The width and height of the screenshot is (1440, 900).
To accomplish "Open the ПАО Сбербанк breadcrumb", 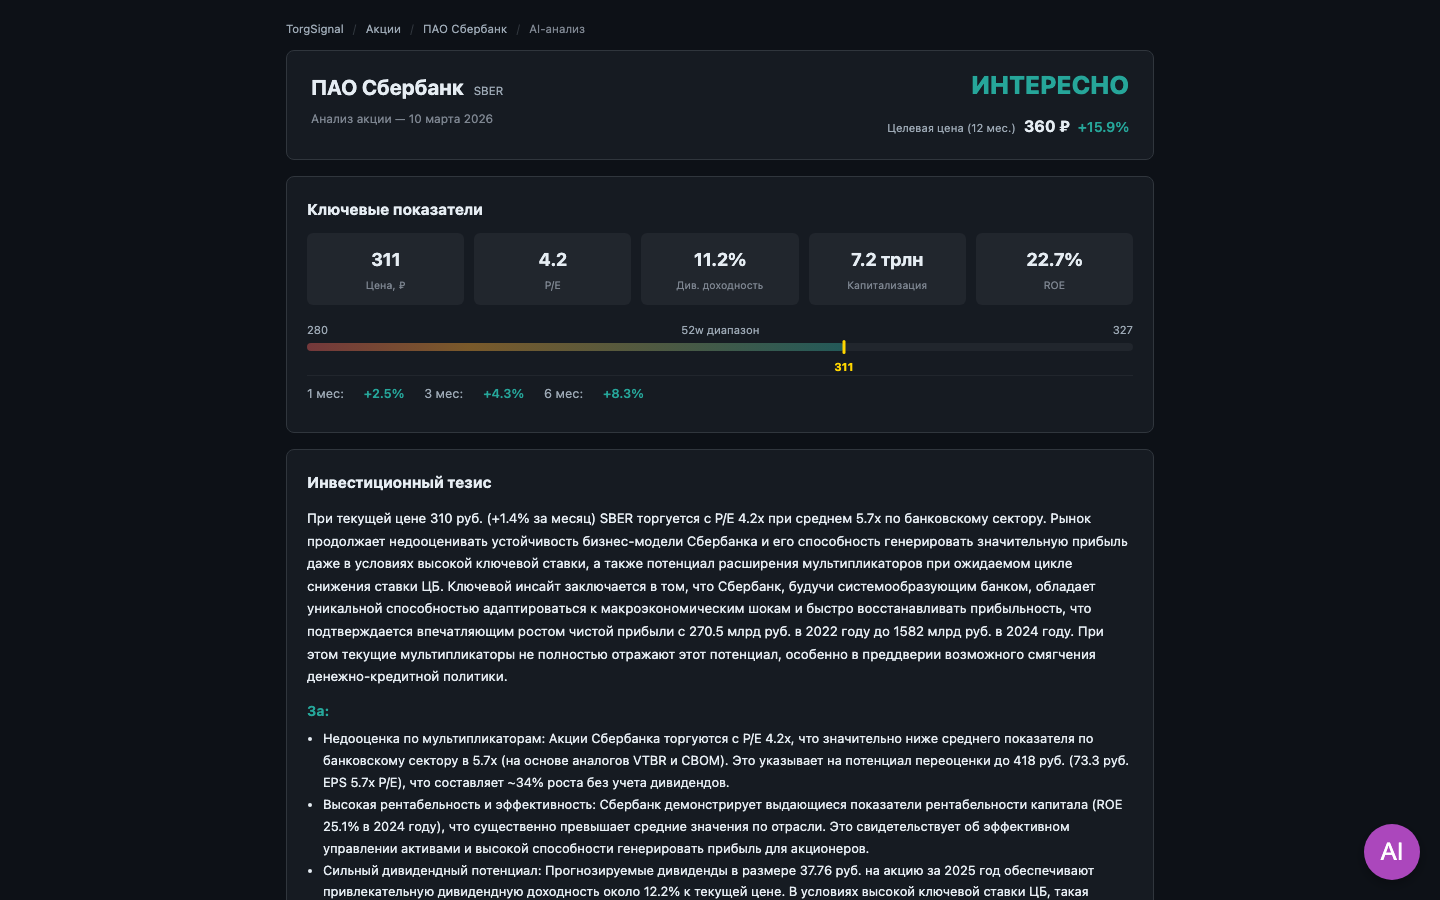I will pyautogui.click(x=464, y=29).
